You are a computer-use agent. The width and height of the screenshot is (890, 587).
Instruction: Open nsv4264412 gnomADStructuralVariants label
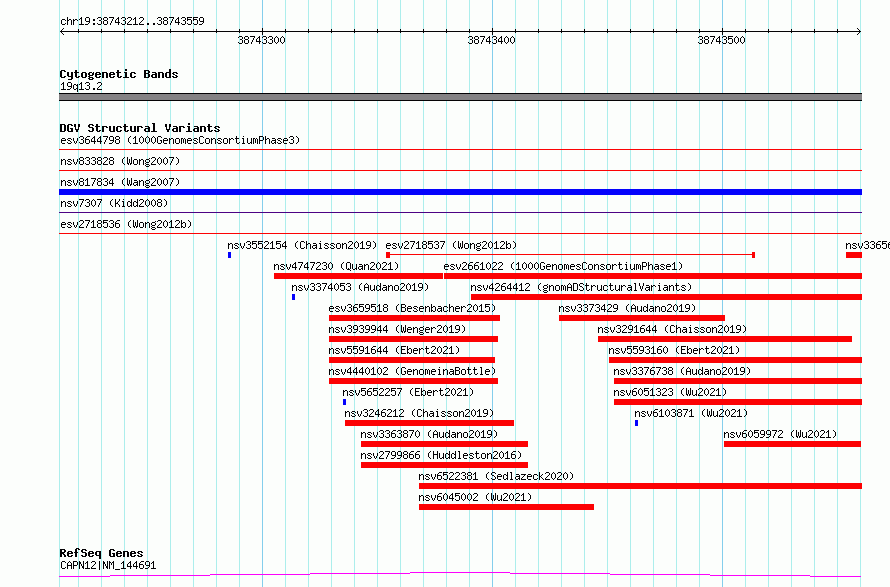(581, 287)
